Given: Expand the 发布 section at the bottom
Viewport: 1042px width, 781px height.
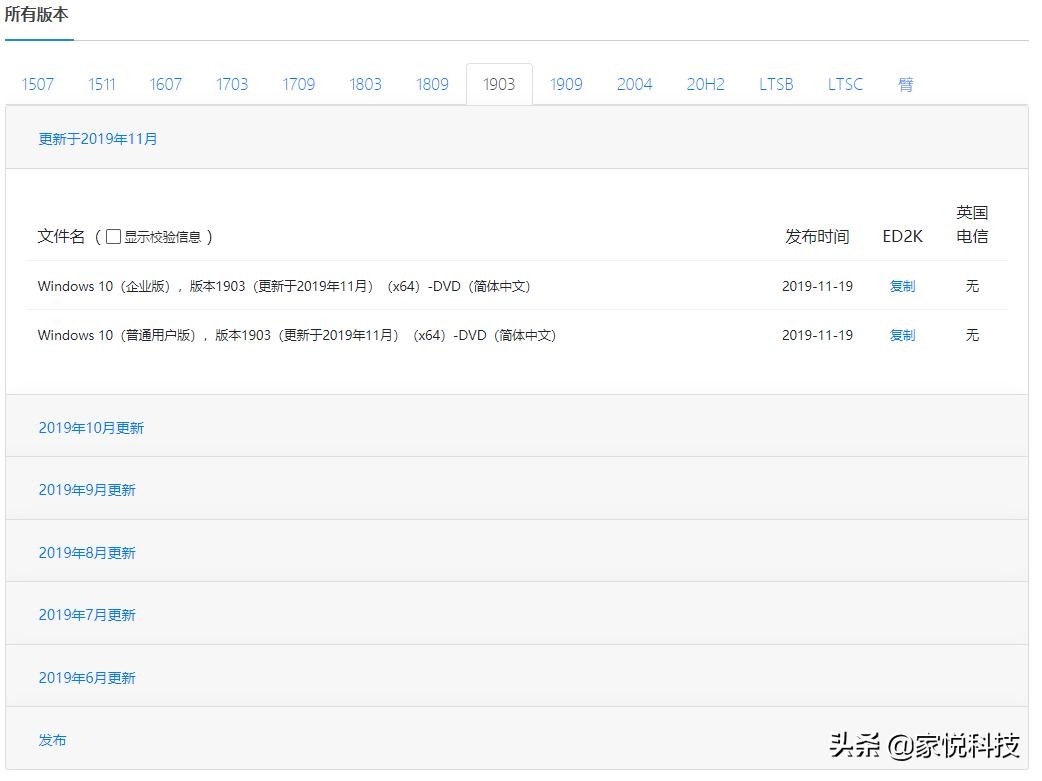Looking at the screenshot, I should coord(53,740).
